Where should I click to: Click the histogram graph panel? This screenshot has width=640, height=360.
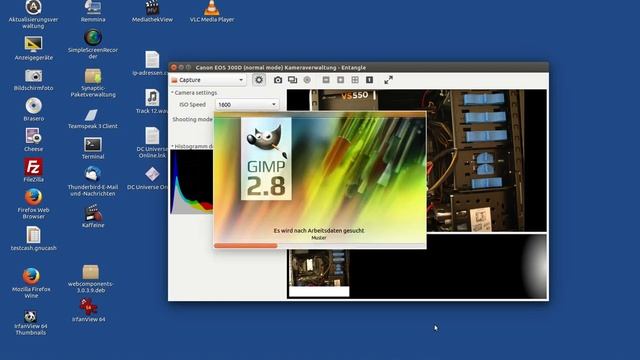coord(191,182)
